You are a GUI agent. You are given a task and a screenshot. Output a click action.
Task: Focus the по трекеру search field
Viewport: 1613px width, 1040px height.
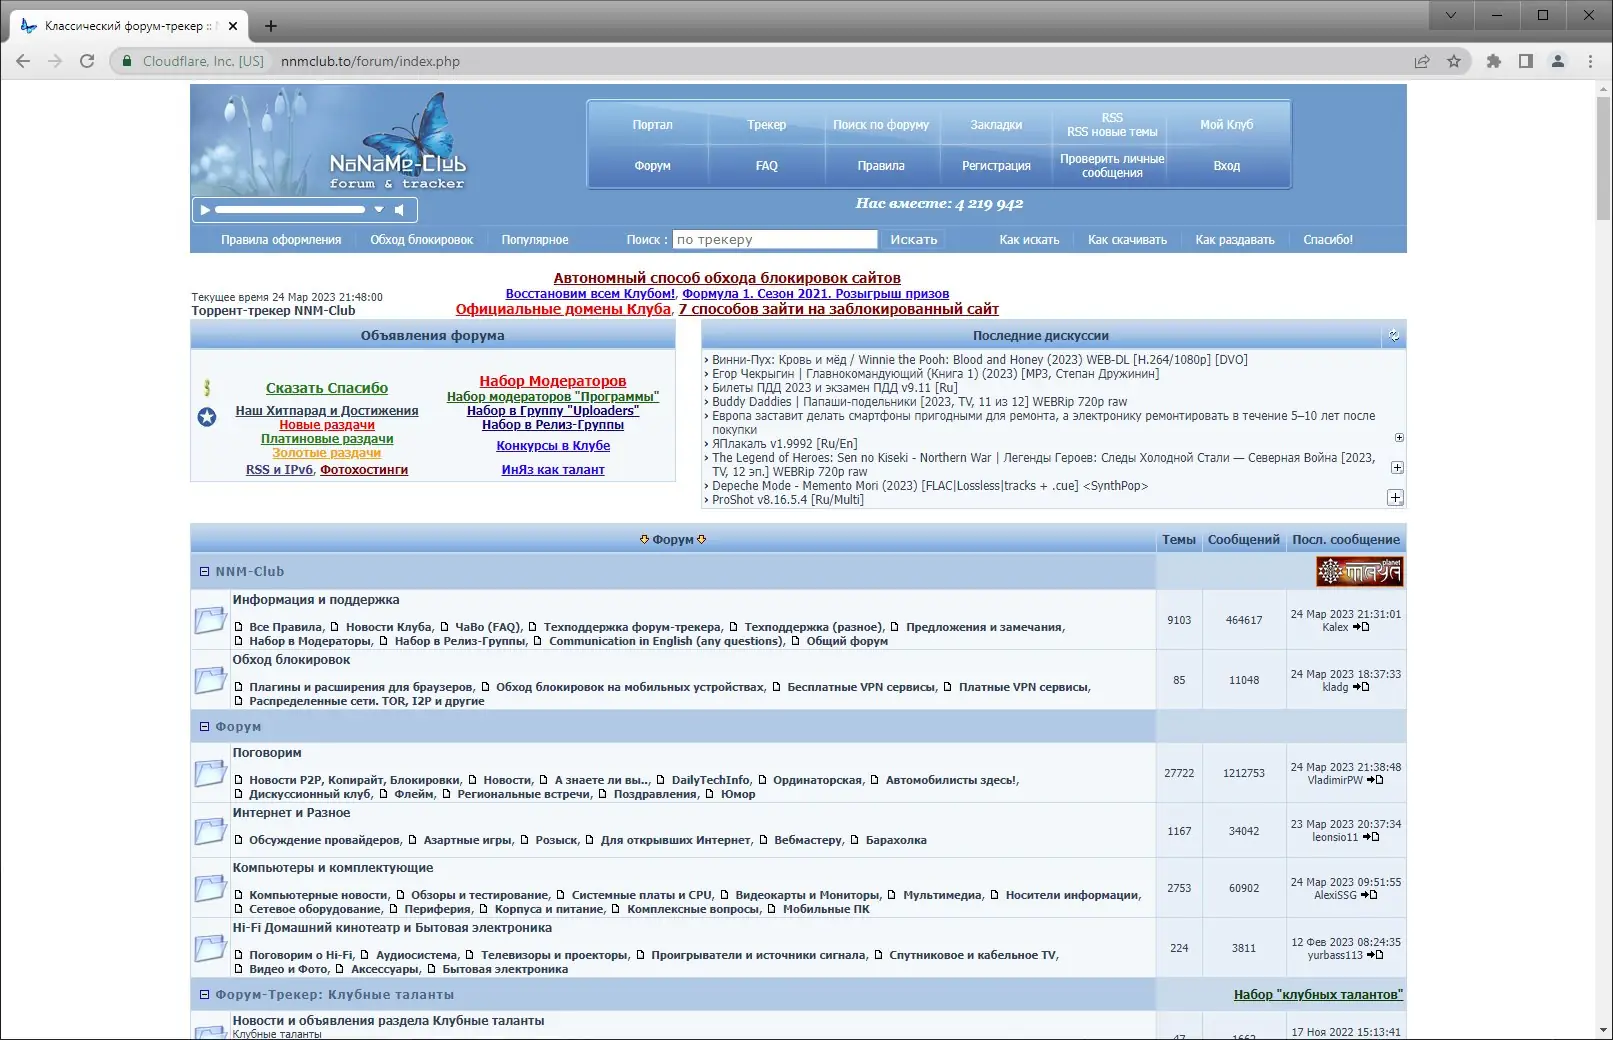pos(775,240)
